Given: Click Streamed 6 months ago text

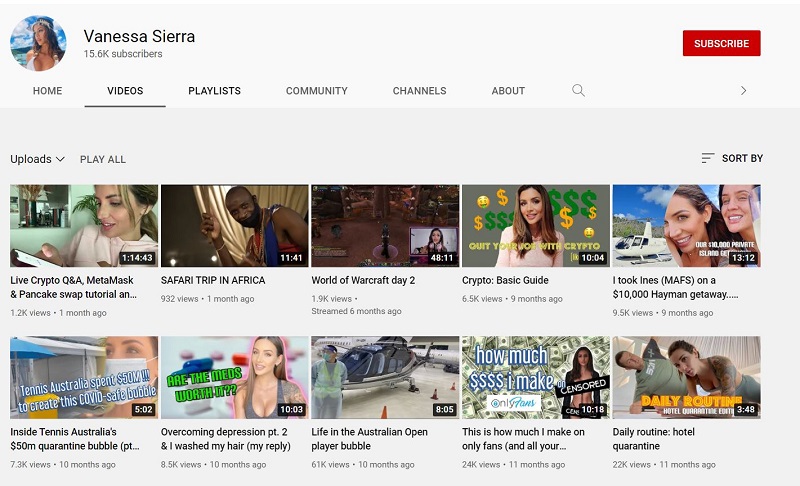Looking at the screenshot, I should [356, 311].
